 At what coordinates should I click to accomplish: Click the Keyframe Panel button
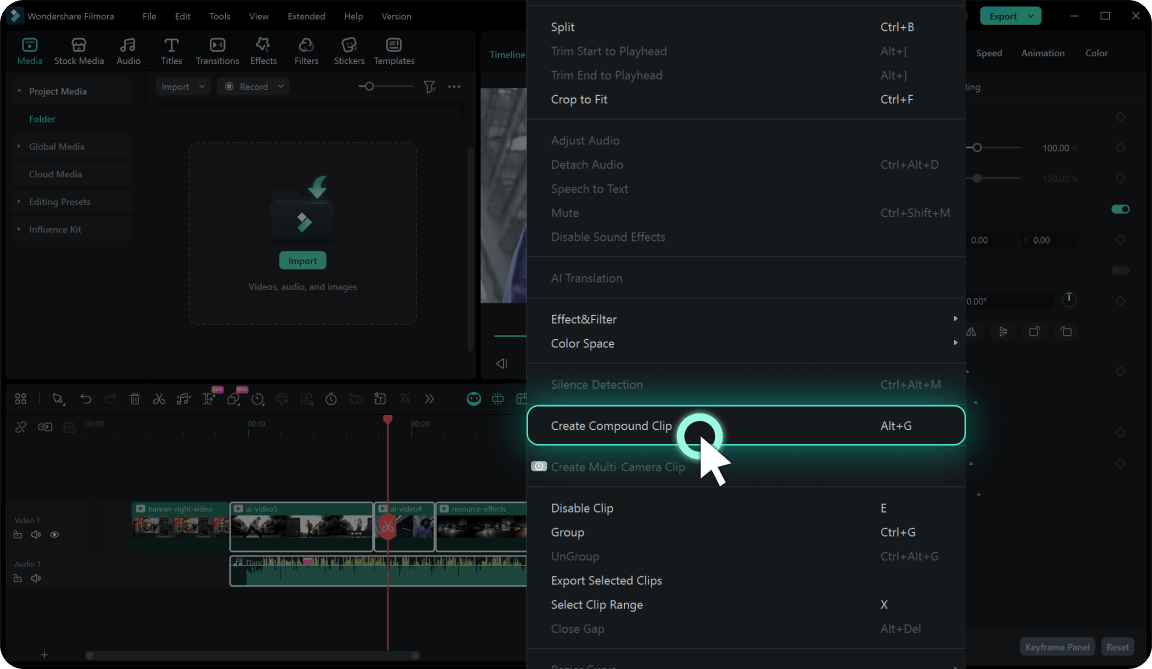click(1057, 647)
